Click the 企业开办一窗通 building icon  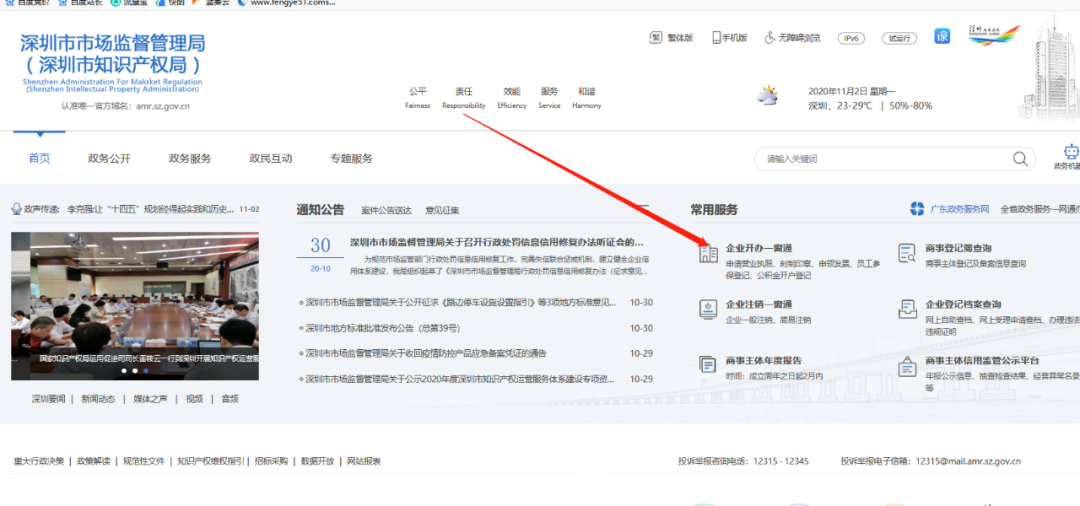(x=707, y=253)
